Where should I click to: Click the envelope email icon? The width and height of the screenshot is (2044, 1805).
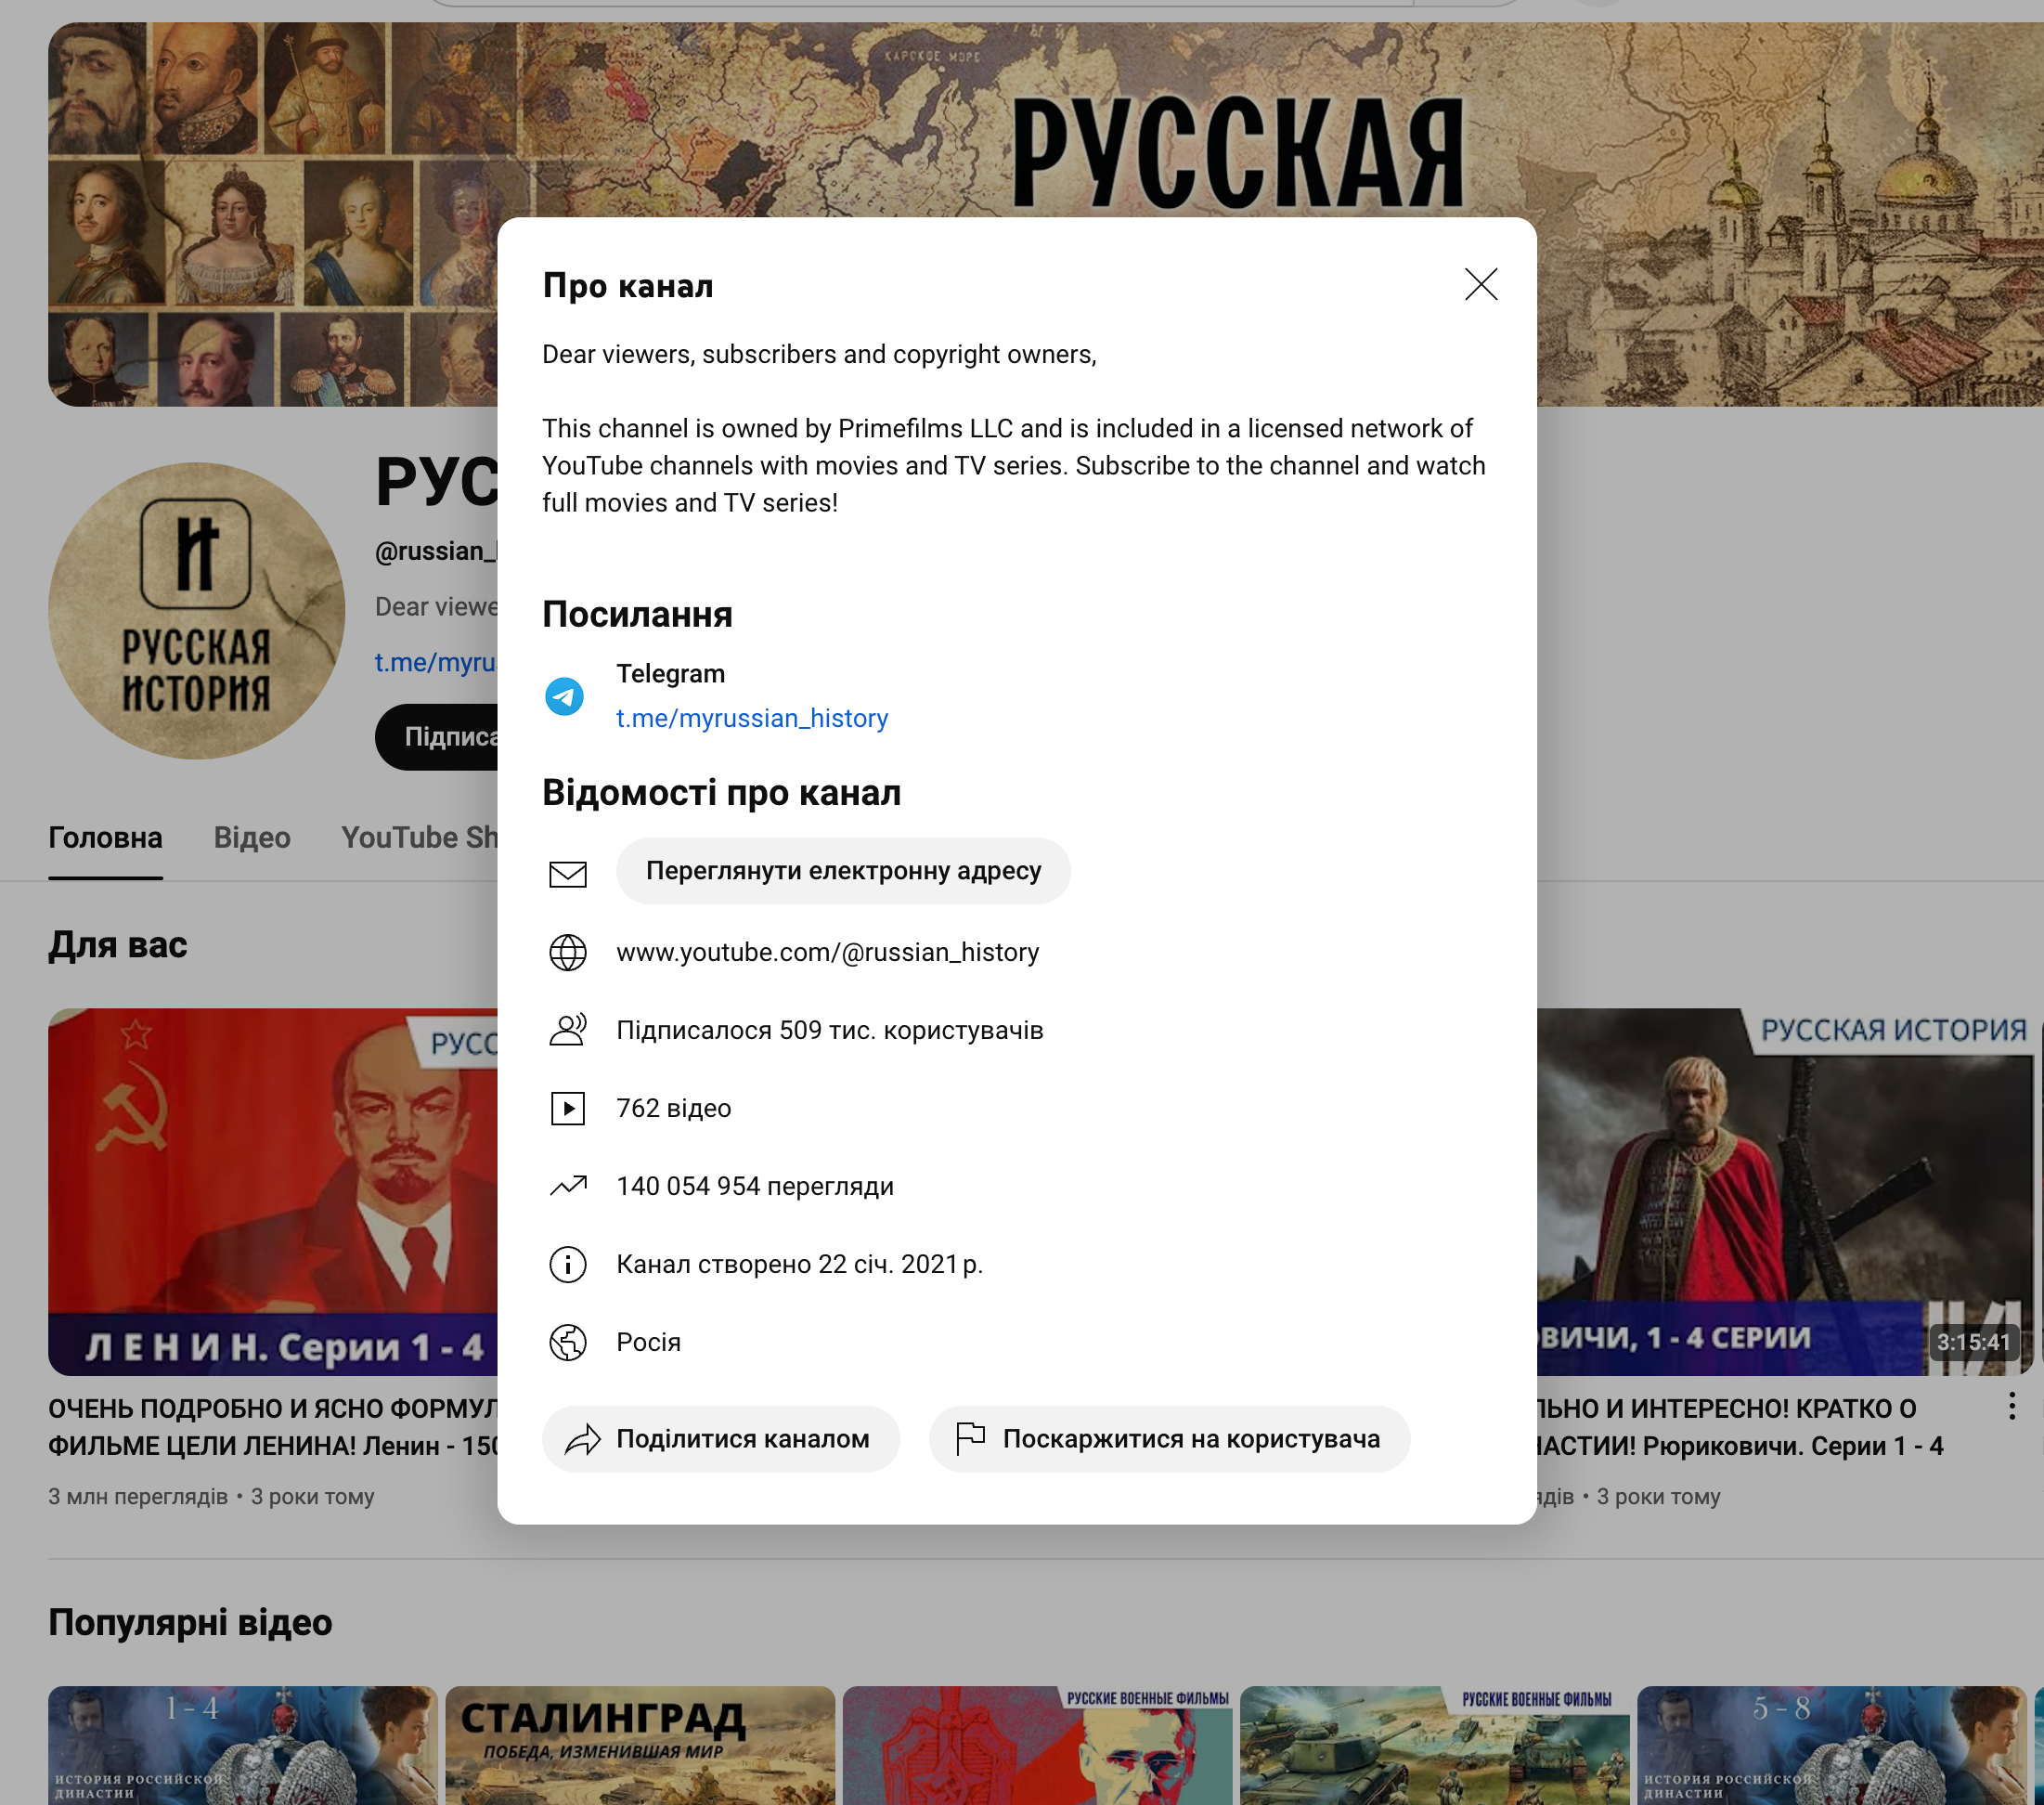568,873
